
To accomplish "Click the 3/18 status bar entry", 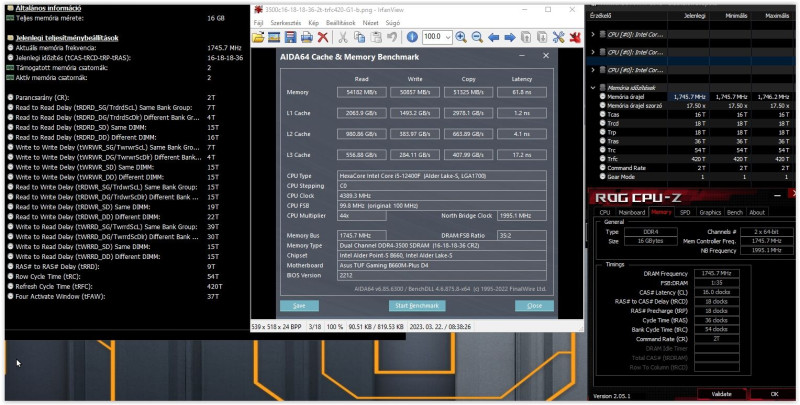I will click(x=315, y=326).
